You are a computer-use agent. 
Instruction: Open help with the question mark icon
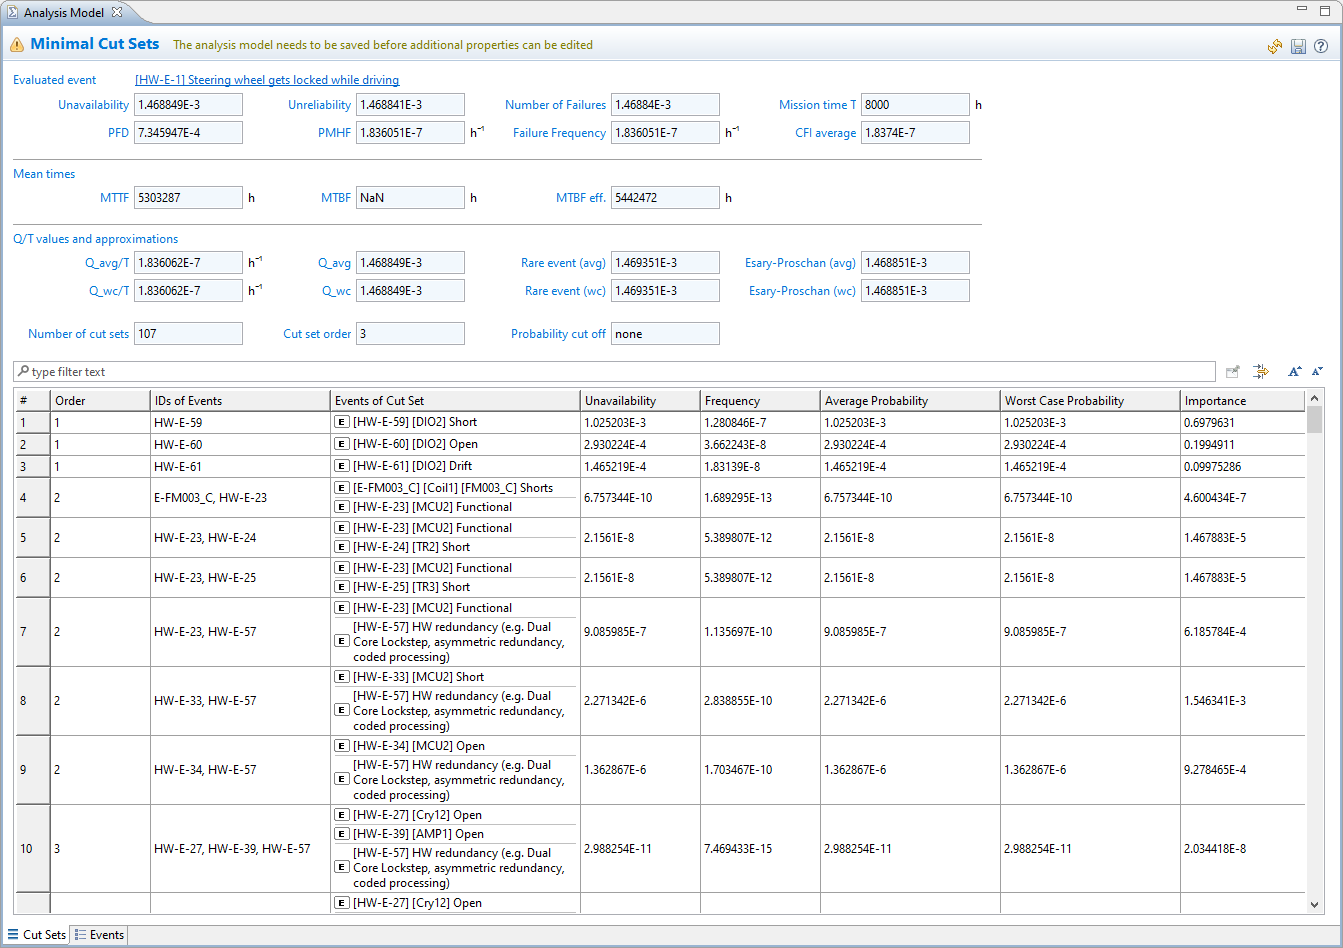pyautogui.click(x=1321, y=47)
